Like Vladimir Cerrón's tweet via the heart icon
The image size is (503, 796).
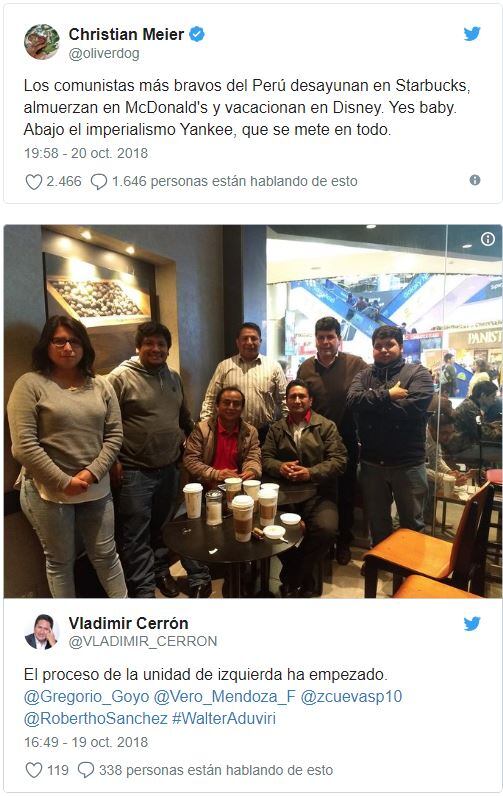click(x=33, y=770)
